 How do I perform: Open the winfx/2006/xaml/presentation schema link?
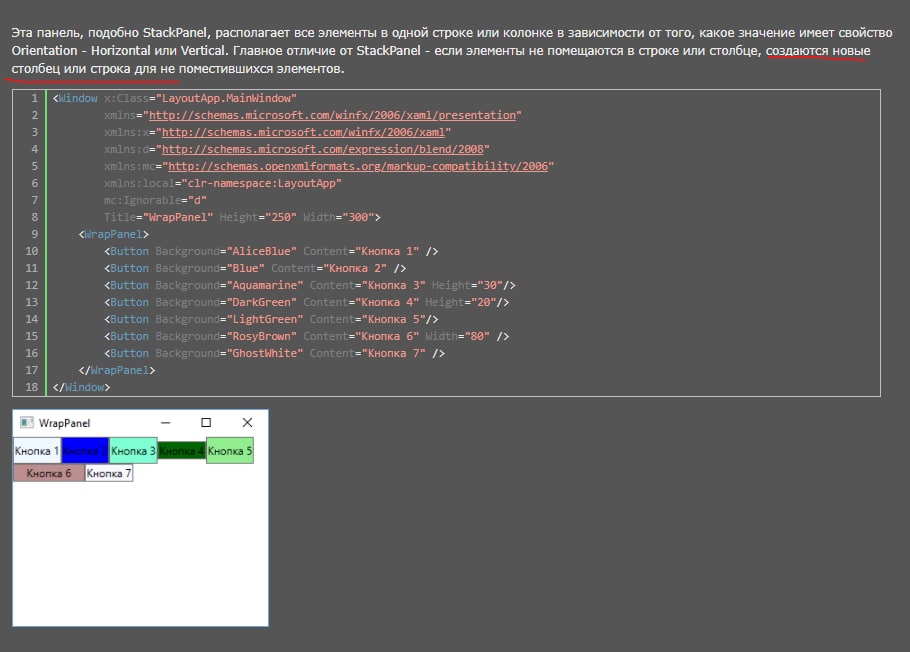[x=332, y=115]
